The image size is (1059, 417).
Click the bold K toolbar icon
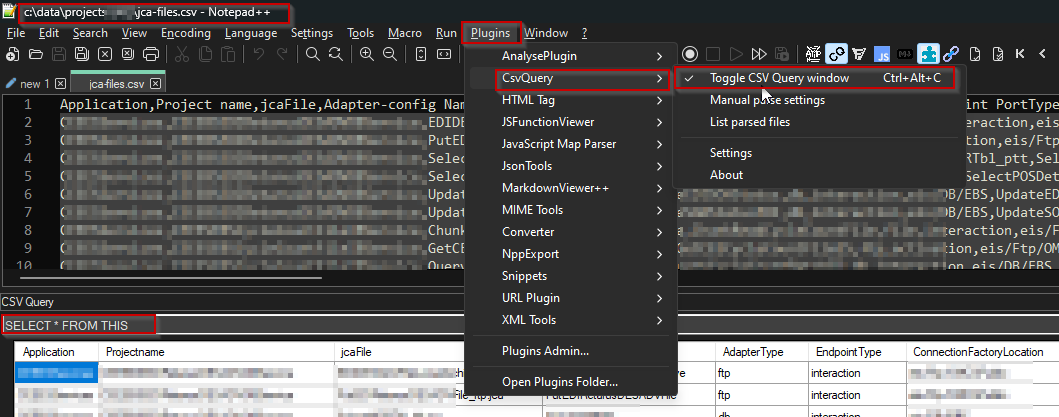1020,54
